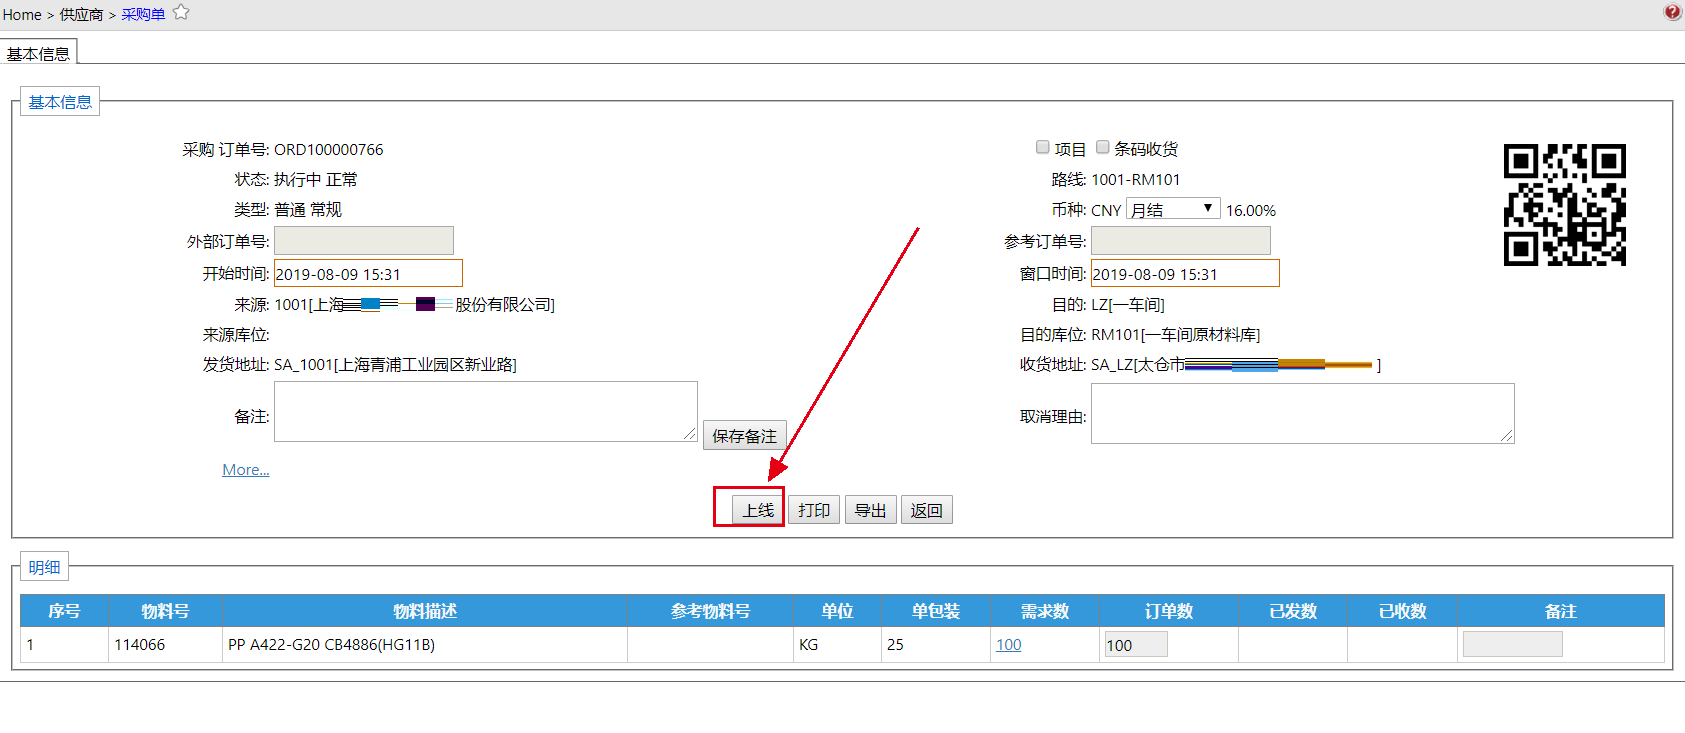Select material number 114066 cell
Image resolution: width=1685 pixels, height=733 pixels.
click(165, 645)
